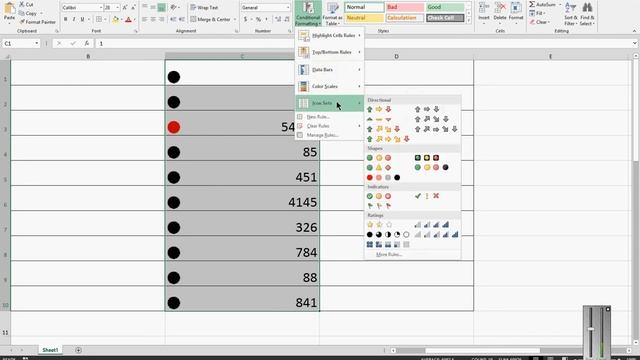Open the font size dropdown
Screen dimensions: 640x360
click(x=118, y=8)
